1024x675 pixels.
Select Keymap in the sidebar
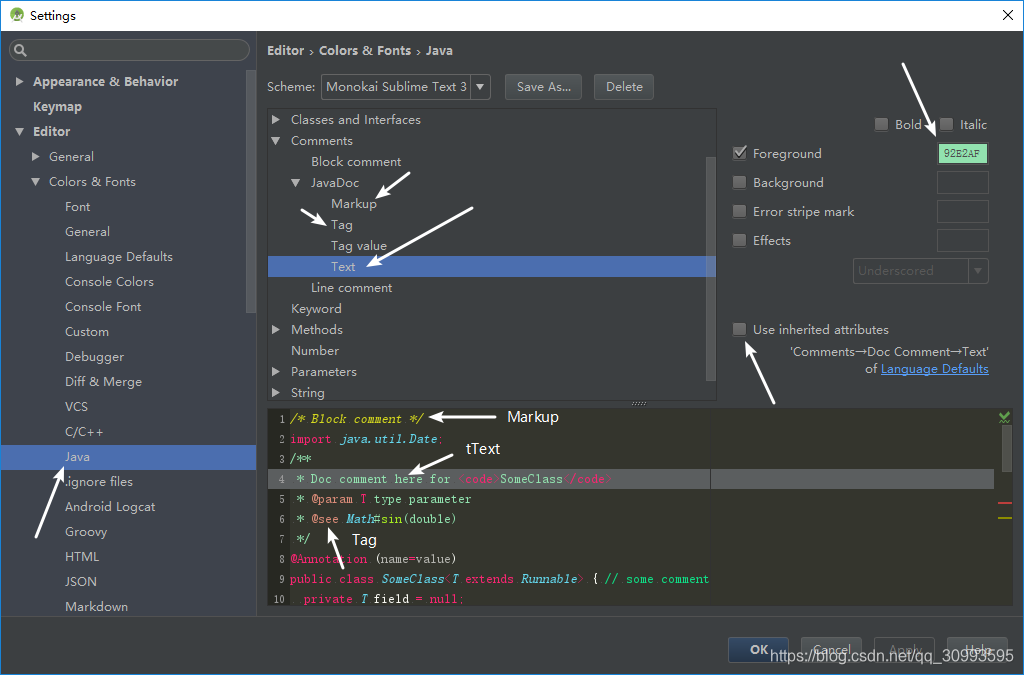[57, 106]
